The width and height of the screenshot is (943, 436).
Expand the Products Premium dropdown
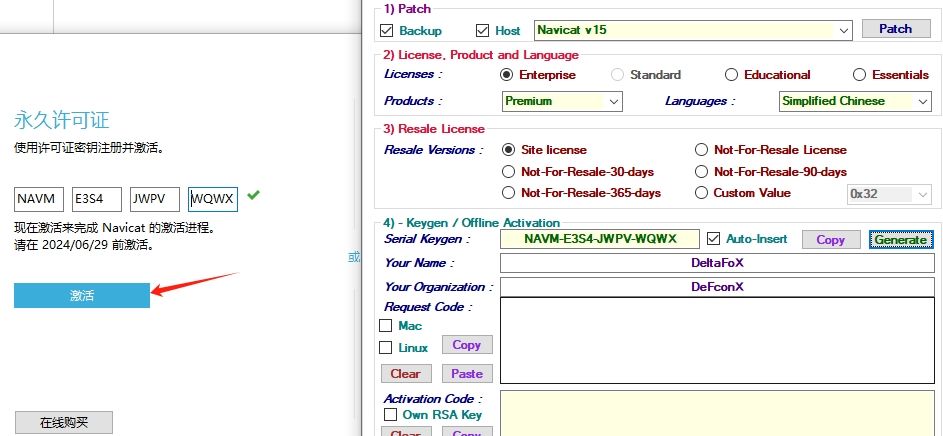tap(613, 101)
